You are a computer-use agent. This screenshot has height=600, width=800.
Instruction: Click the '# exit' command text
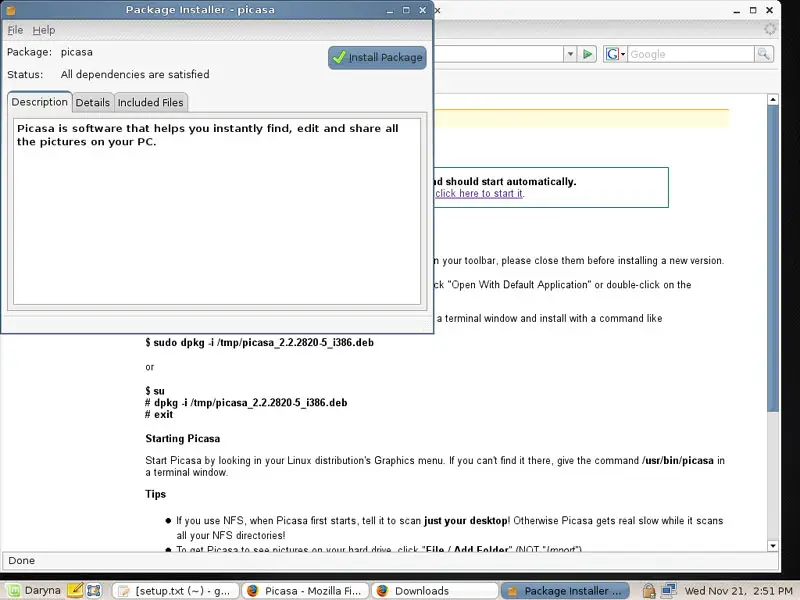[x=159, y=414]
